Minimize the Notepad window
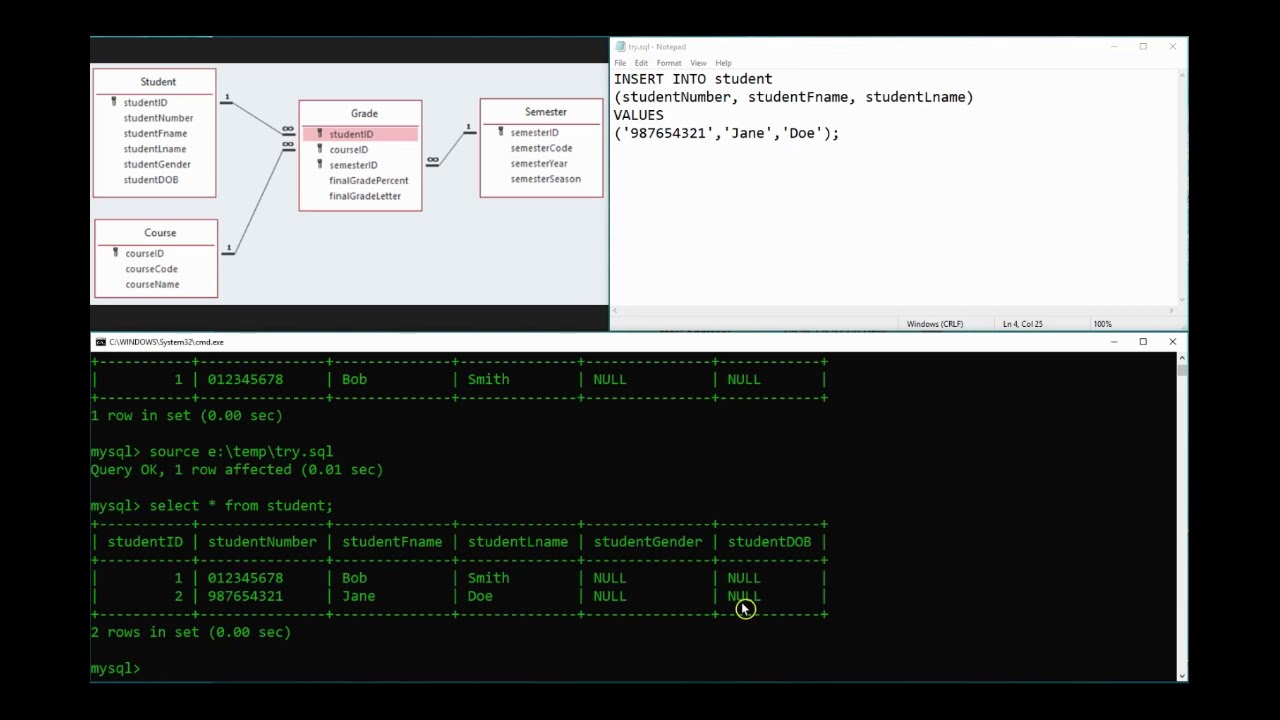The height and width of the screenshot is (720, 1280). coord(1114,47)
